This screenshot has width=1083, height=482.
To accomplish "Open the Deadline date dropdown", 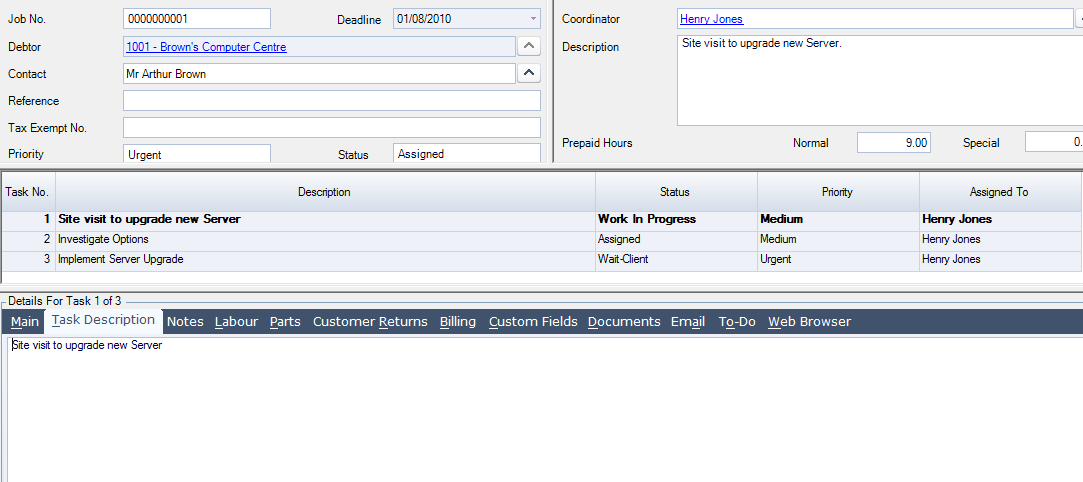I will (x=533, y=19).
